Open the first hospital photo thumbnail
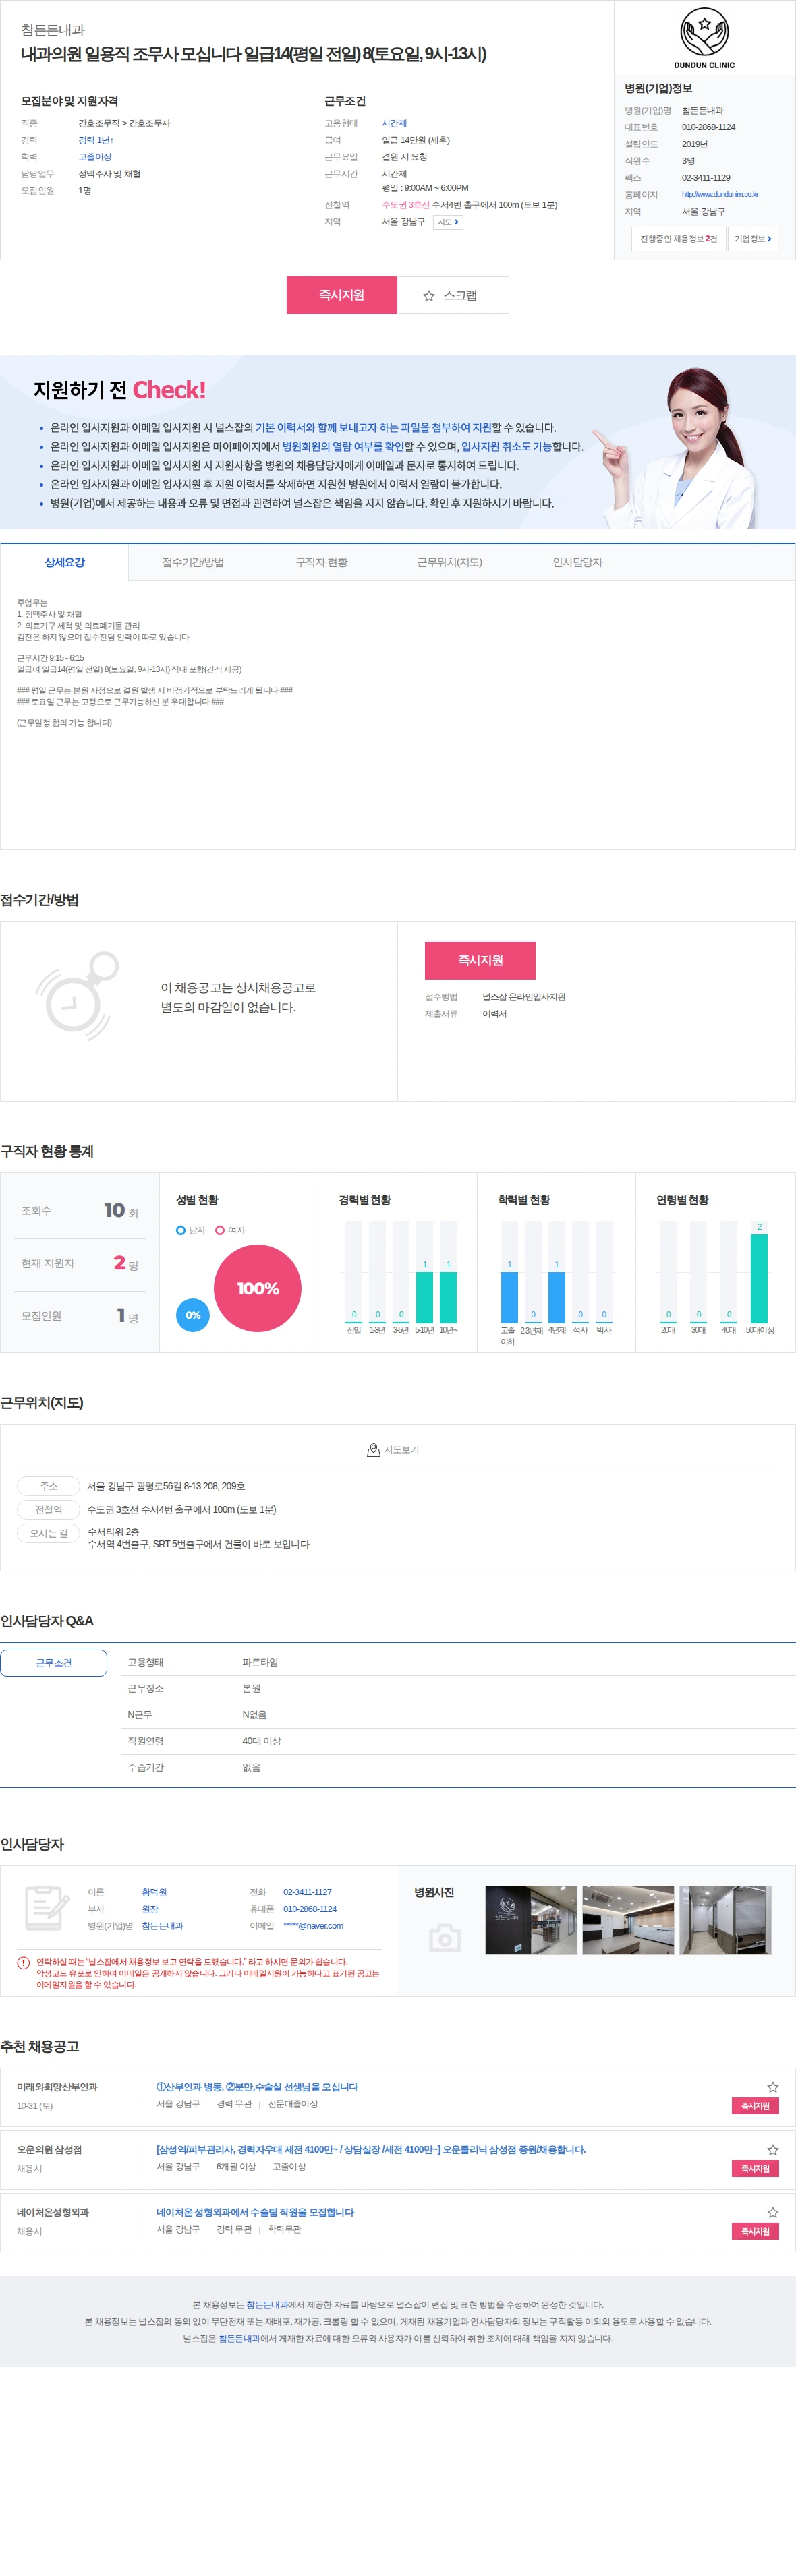Image resolution: width=796 pixels, height=2576 pixels. 531,1920
